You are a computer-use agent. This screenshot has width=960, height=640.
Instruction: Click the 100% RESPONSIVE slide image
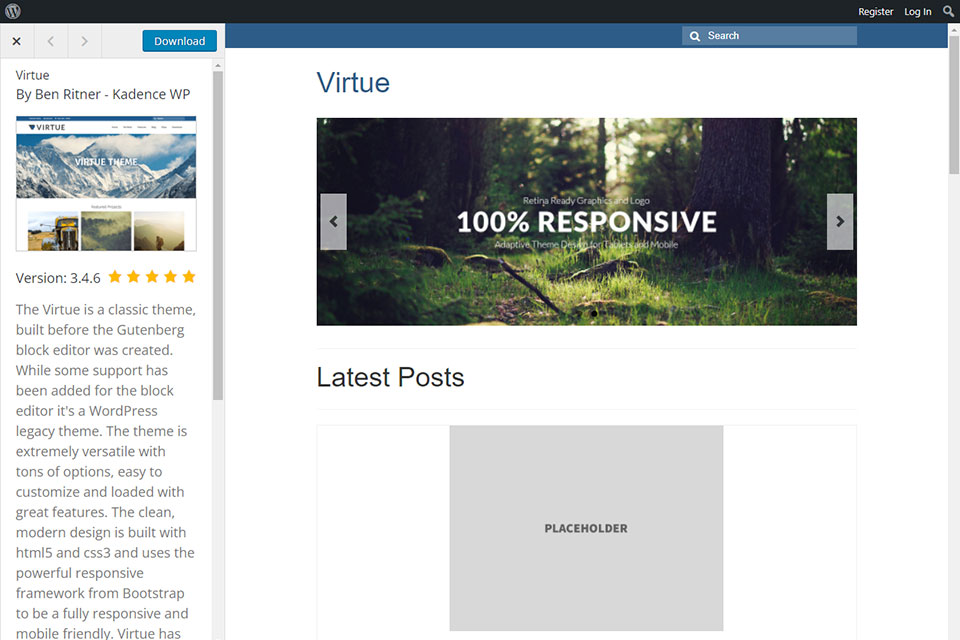[x=587, y=222]
